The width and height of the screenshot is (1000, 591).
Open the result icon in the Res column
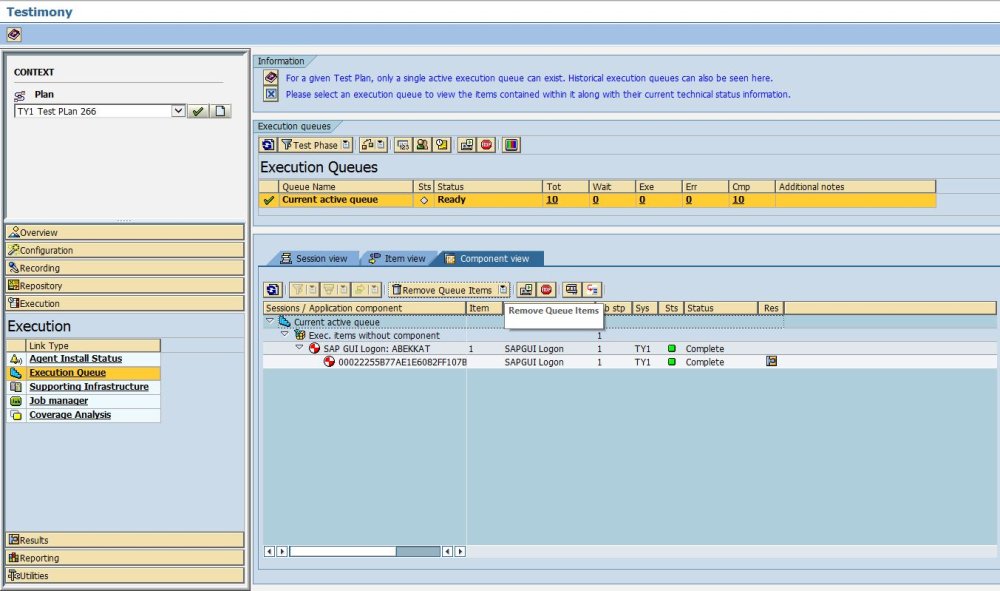coord(771,361)
